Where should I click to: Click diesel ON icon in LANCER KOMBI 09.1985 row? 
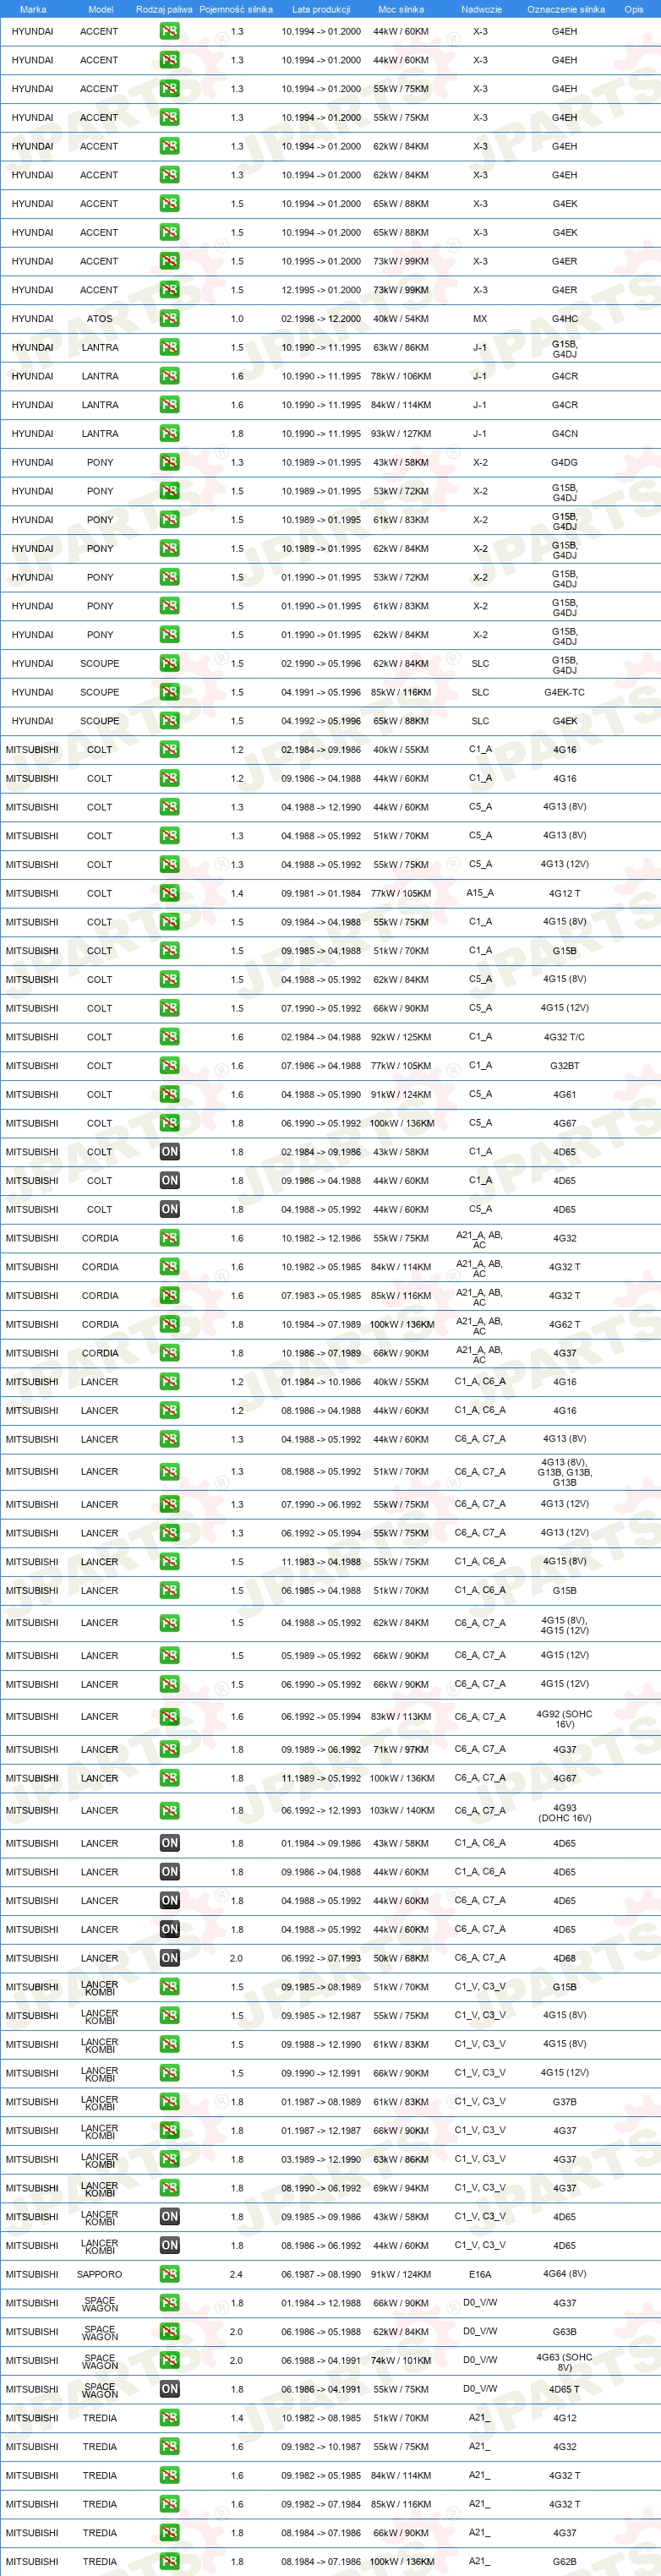pyautogui.click(x=170, y=2217)
